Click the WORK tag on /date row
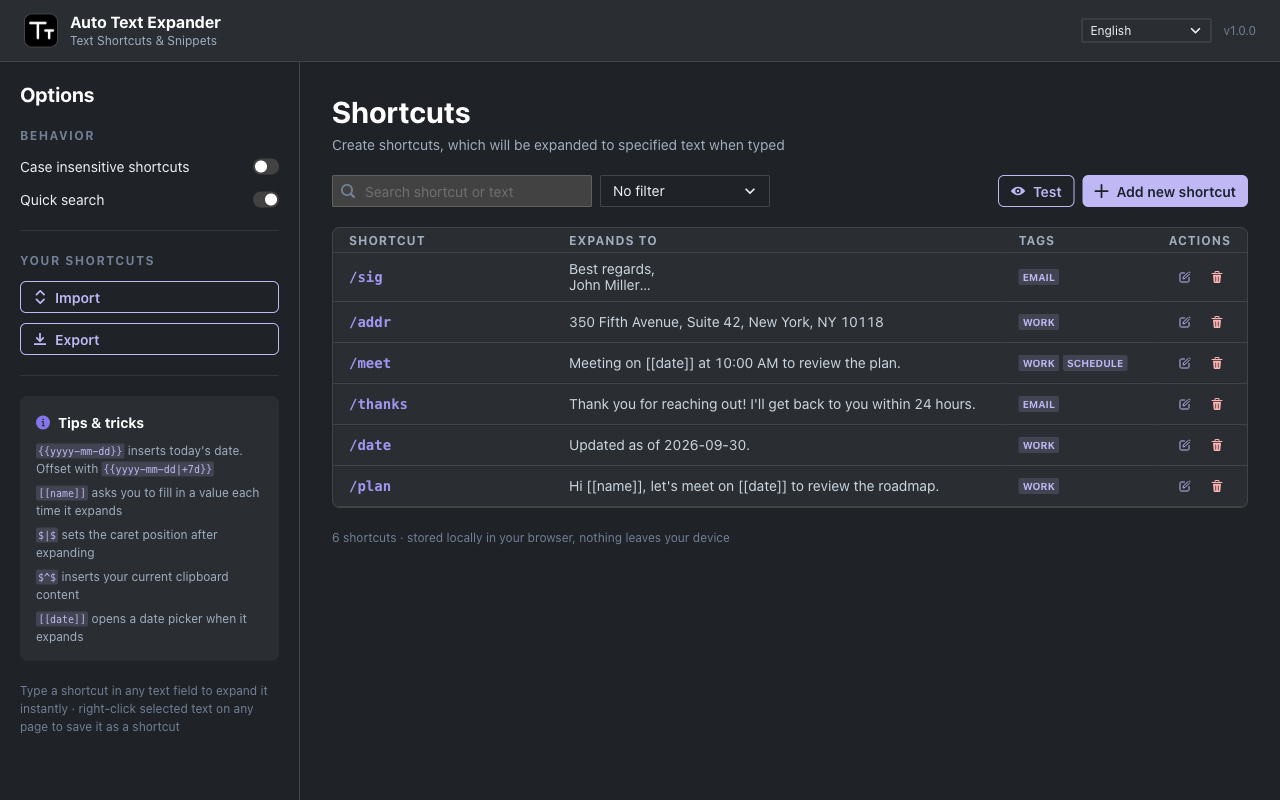 coord(1039,445)
